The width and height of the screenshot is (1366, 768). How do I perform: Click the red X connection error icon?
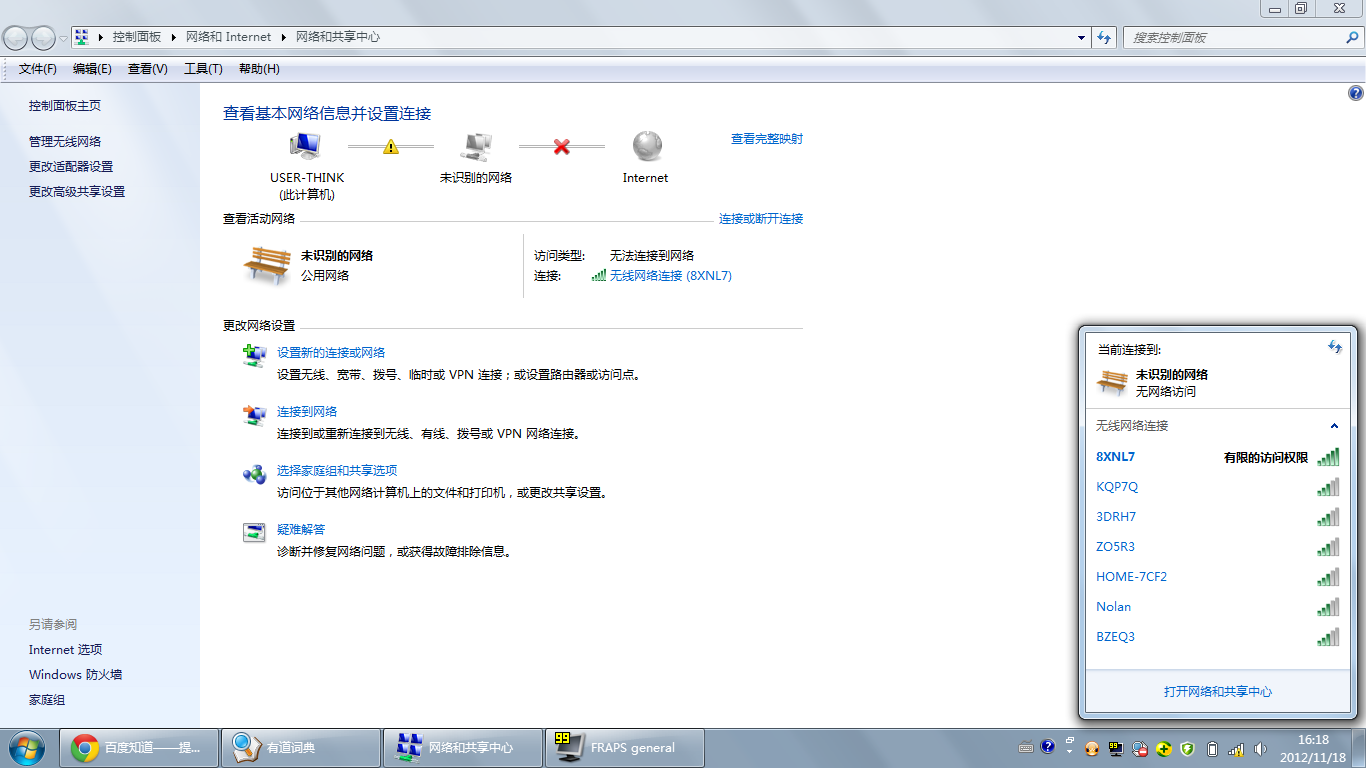tap(561, 147)
